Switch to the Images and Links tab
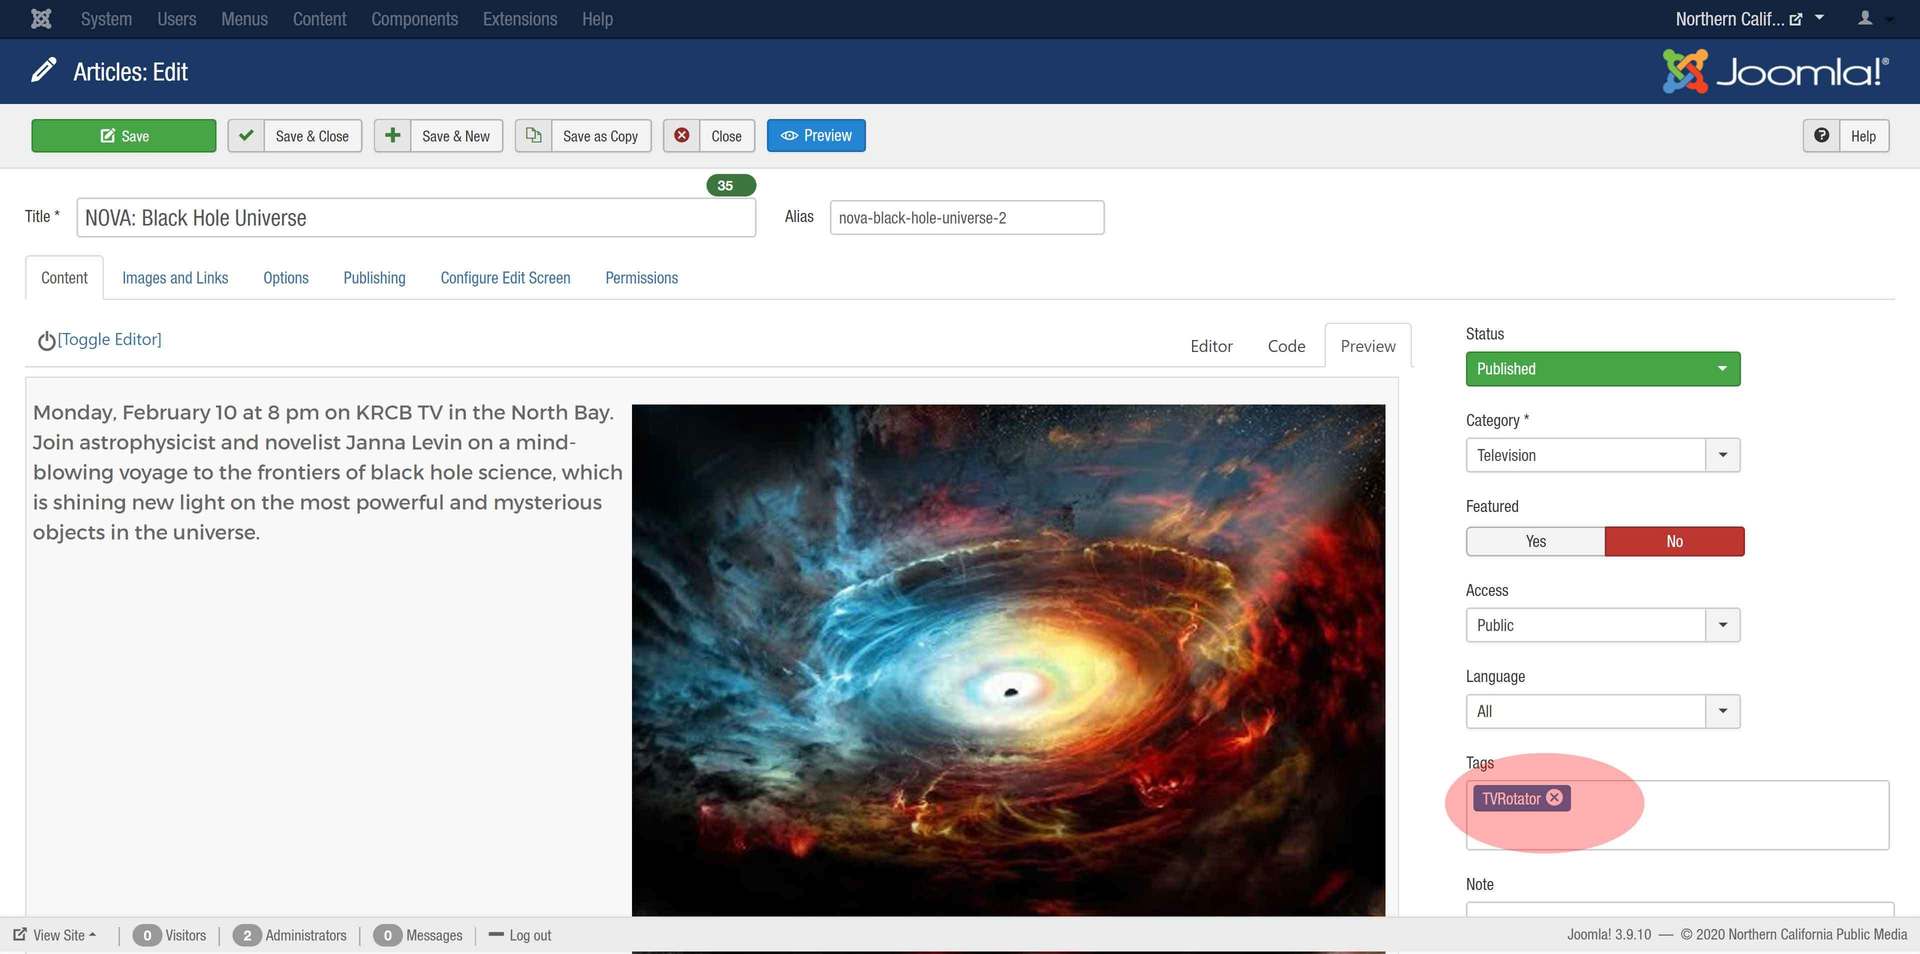 point(175,278)
